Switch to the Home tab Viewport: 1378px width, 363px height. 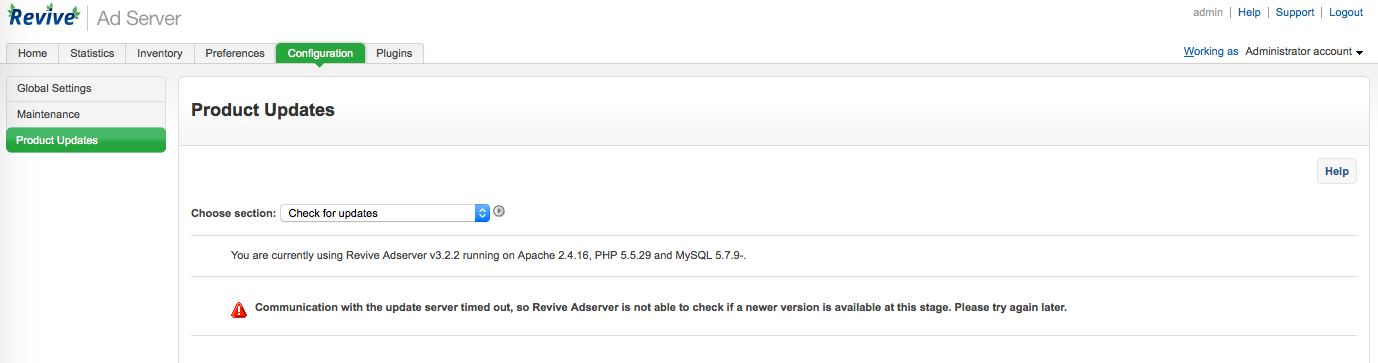click(32, 53)
